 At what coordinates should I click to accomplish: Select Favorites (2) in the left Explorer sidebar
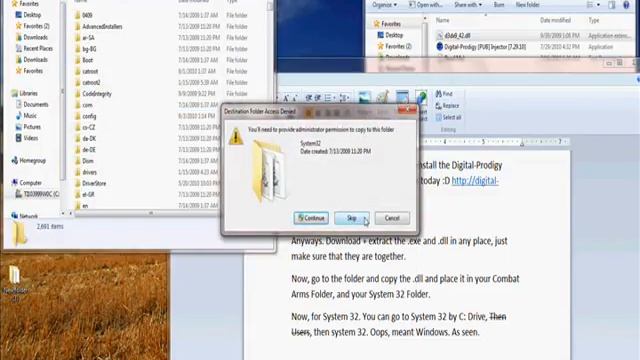[32, 26]
